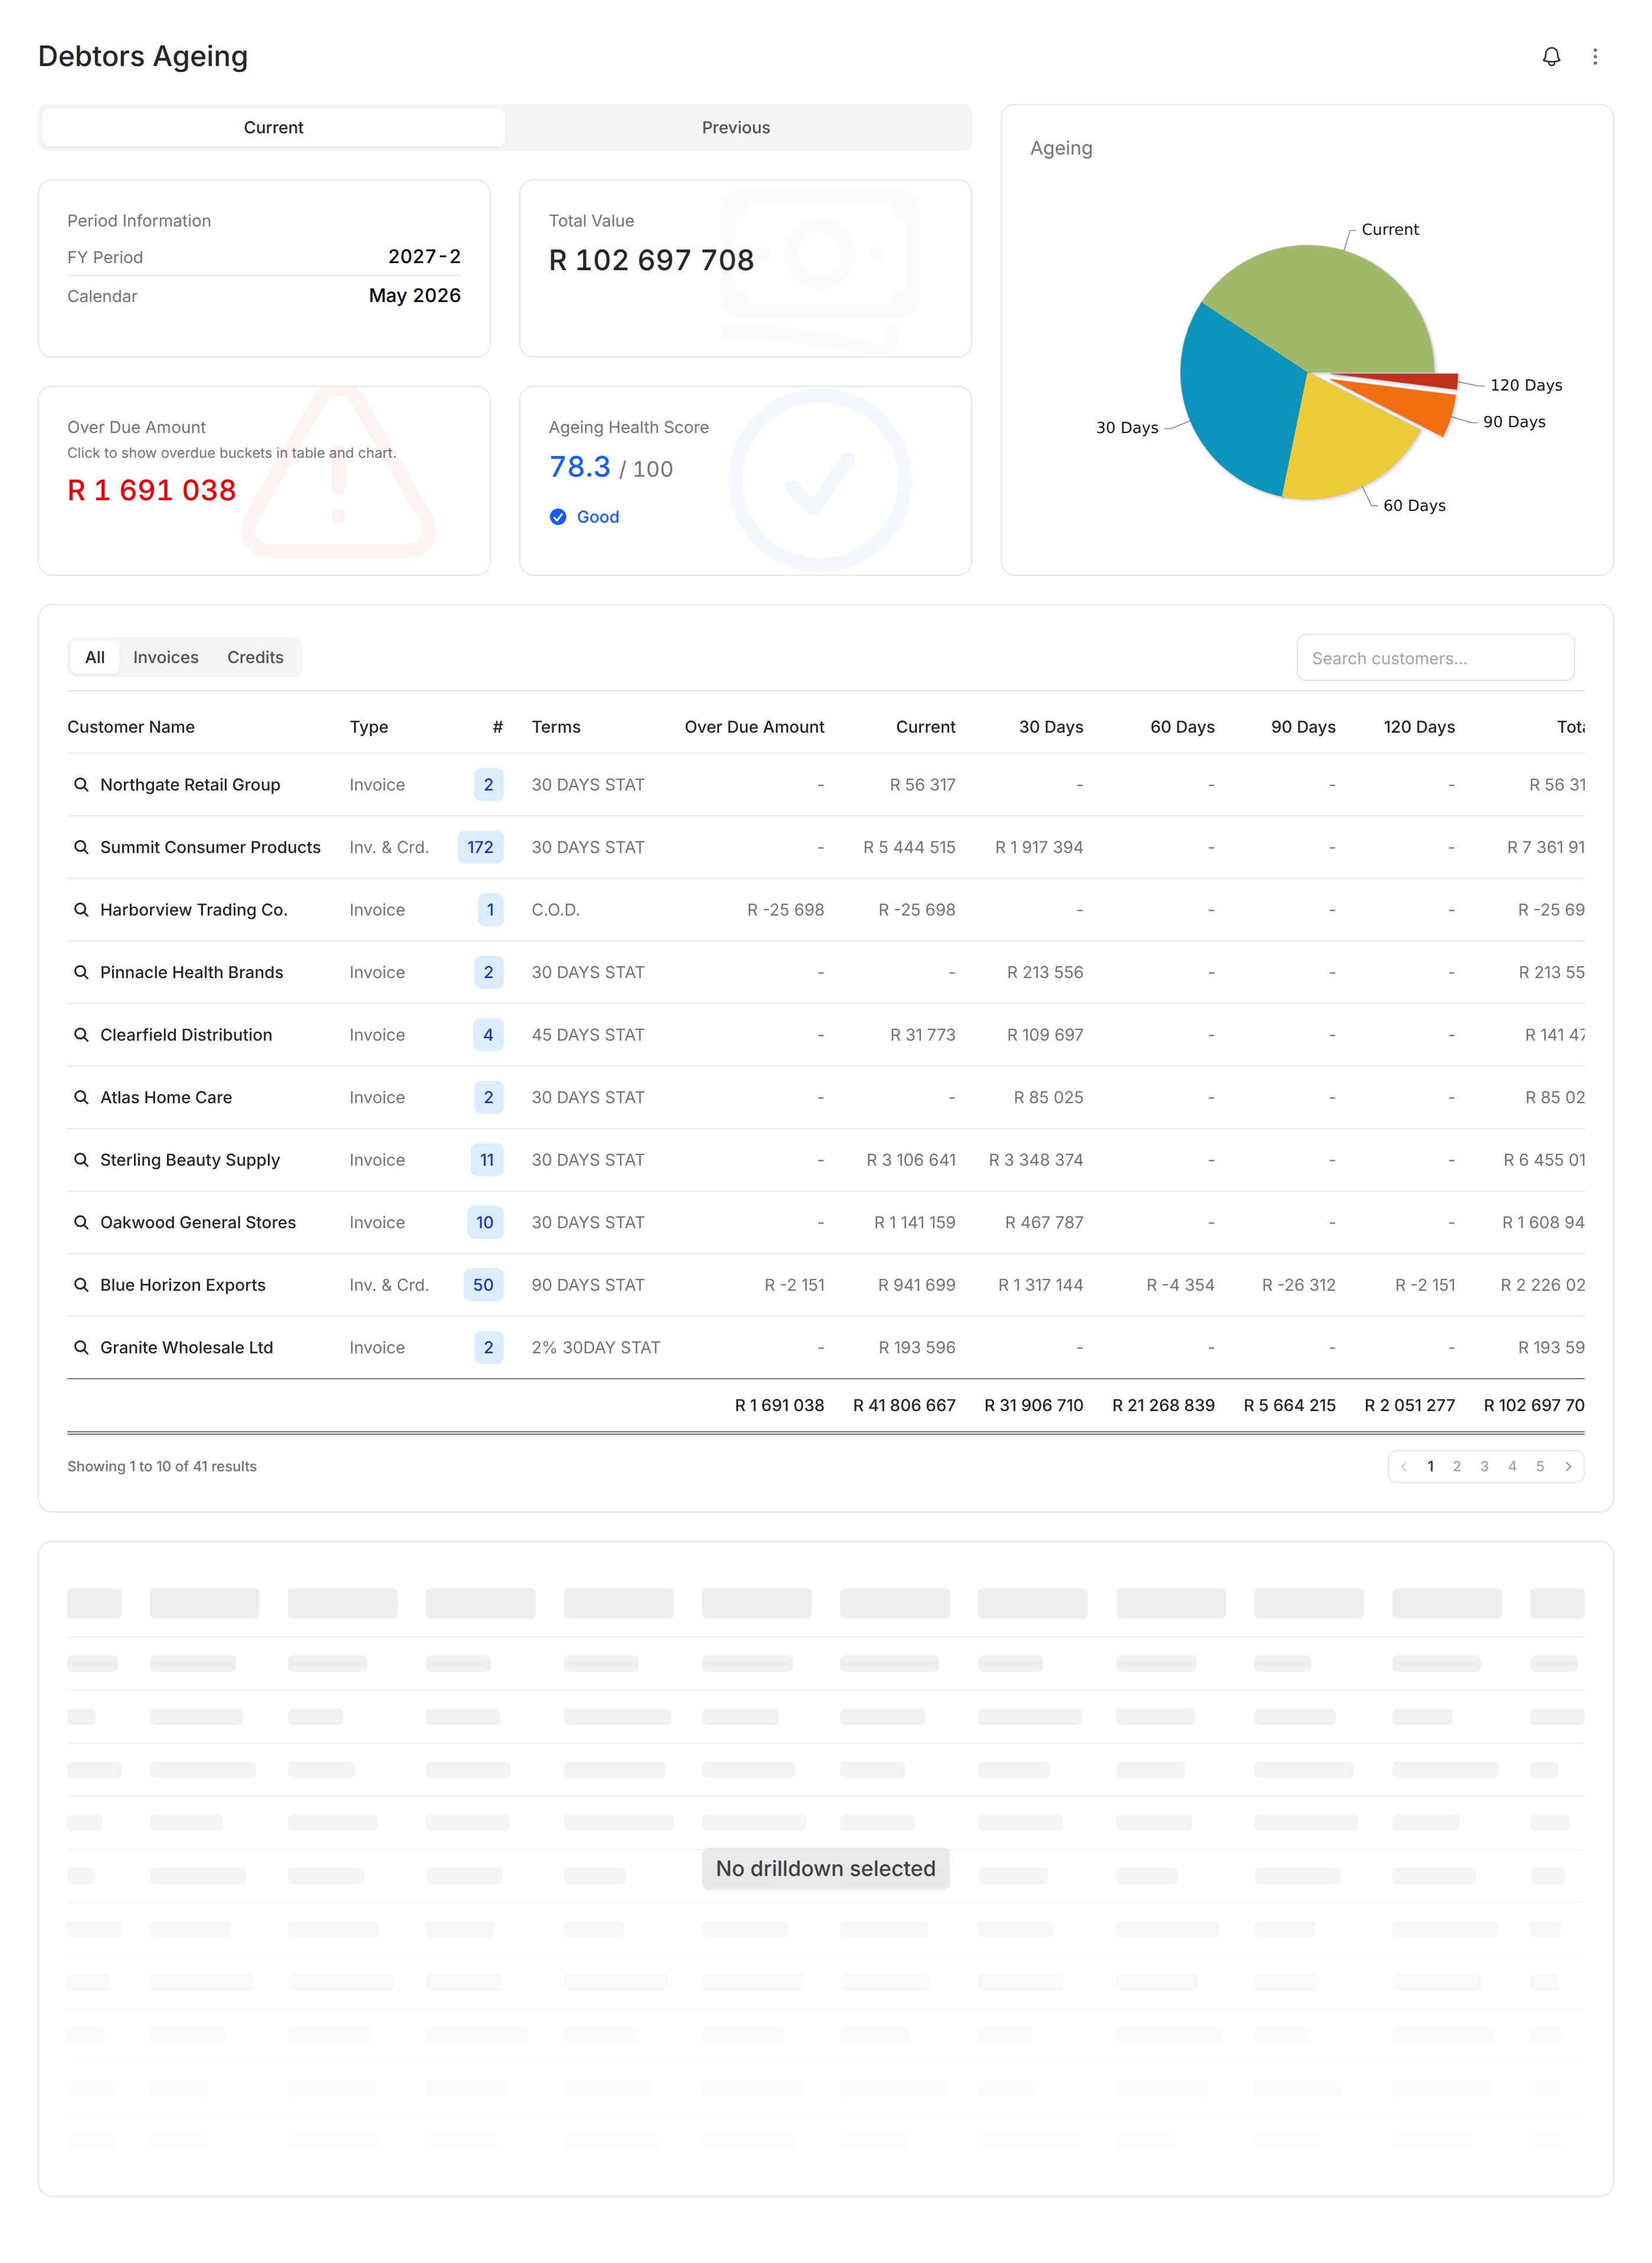The image size is (1652, 2263).
Task: Open Blue Horizon Exports customer row
Action: 825,1284
